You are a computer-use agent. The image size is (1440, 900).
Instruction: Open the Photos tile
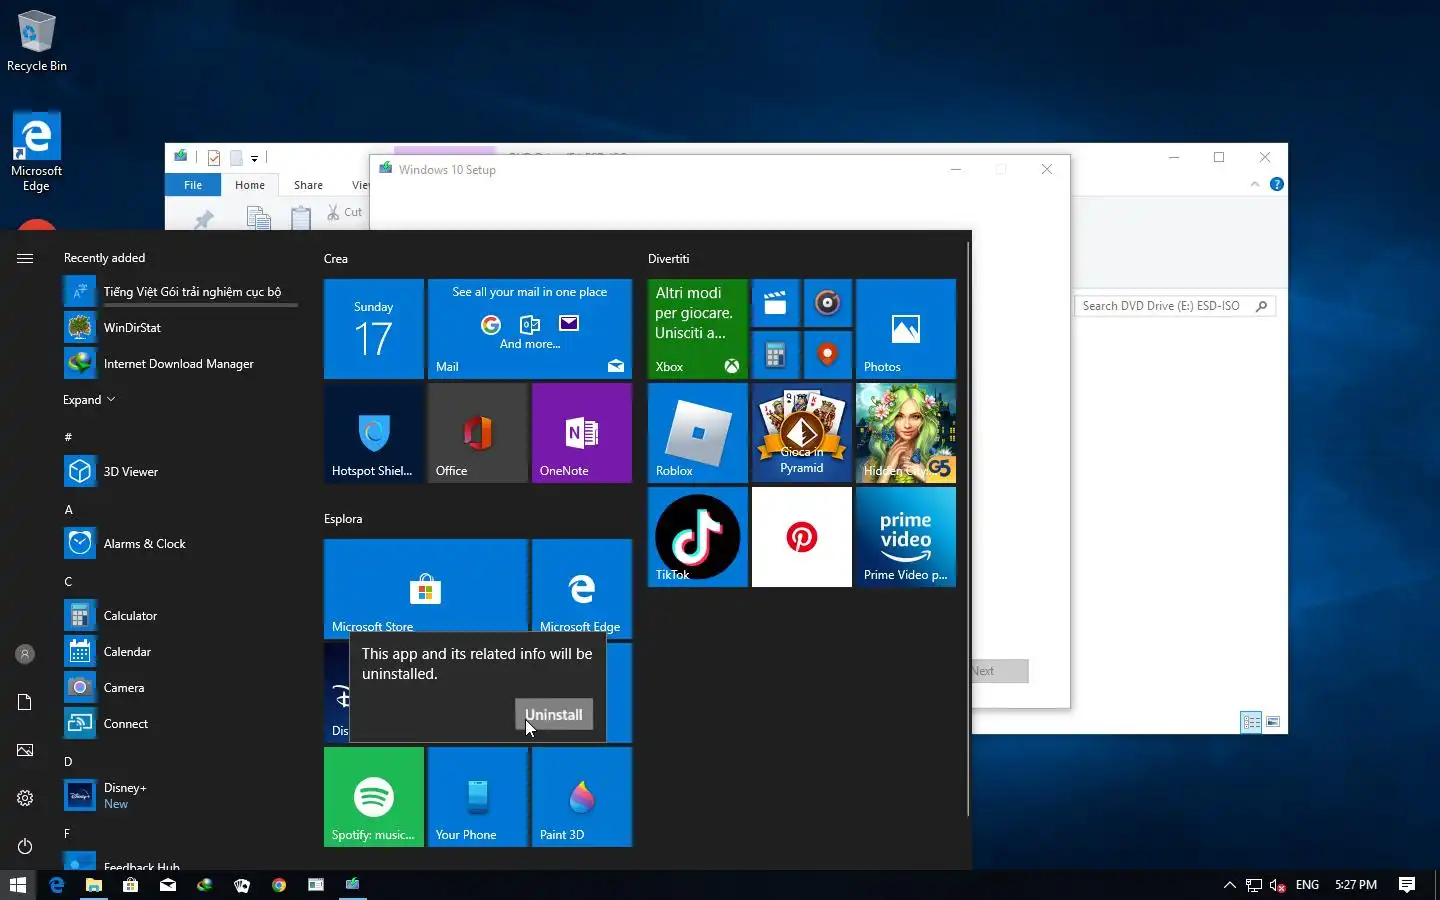coord(906,329)
